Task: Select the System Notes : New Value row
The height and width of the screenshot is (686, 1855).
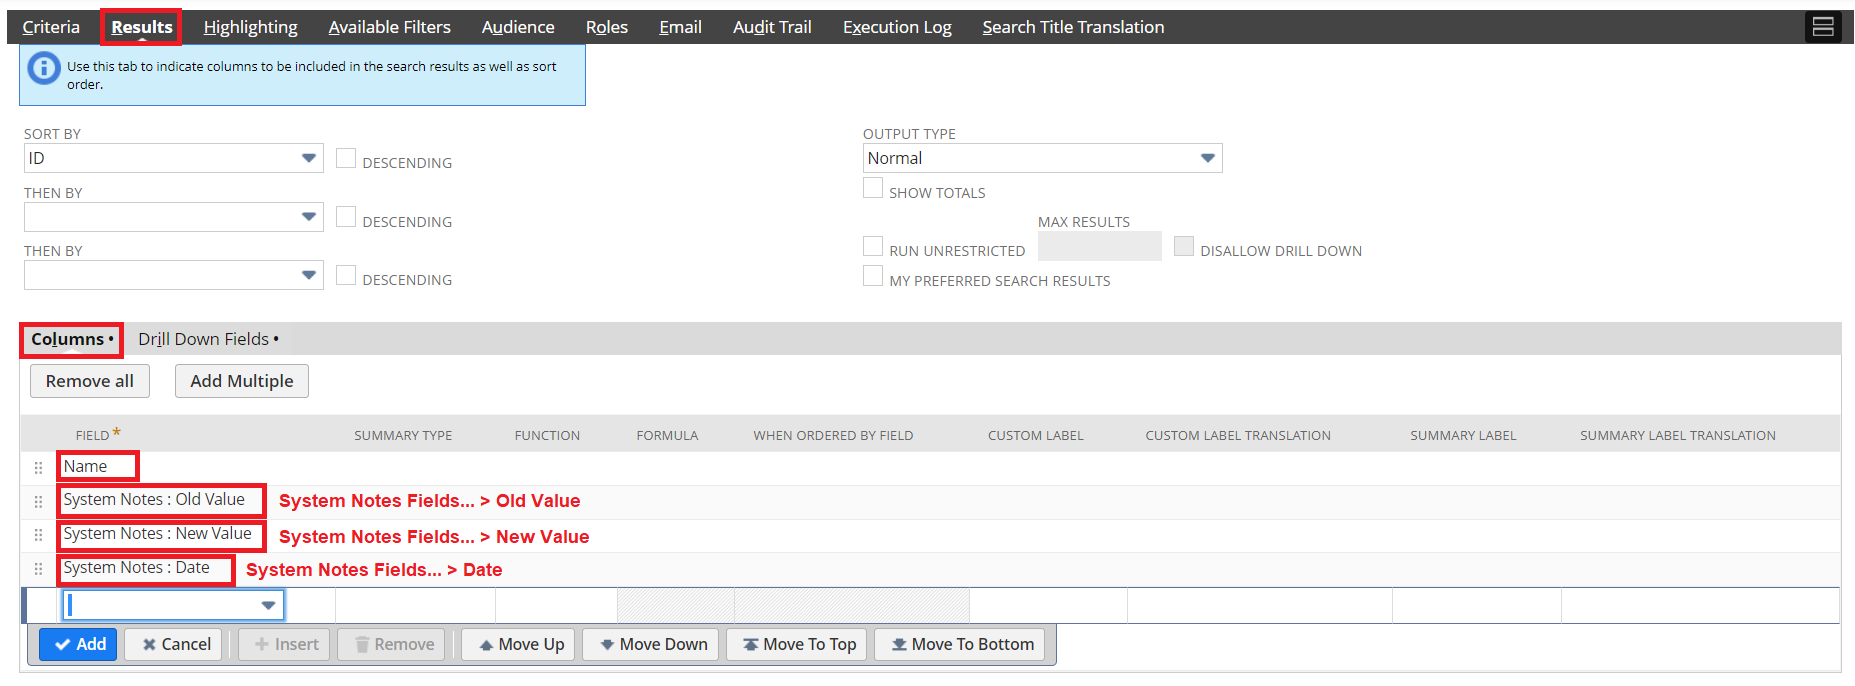Action: click(930, 536)
